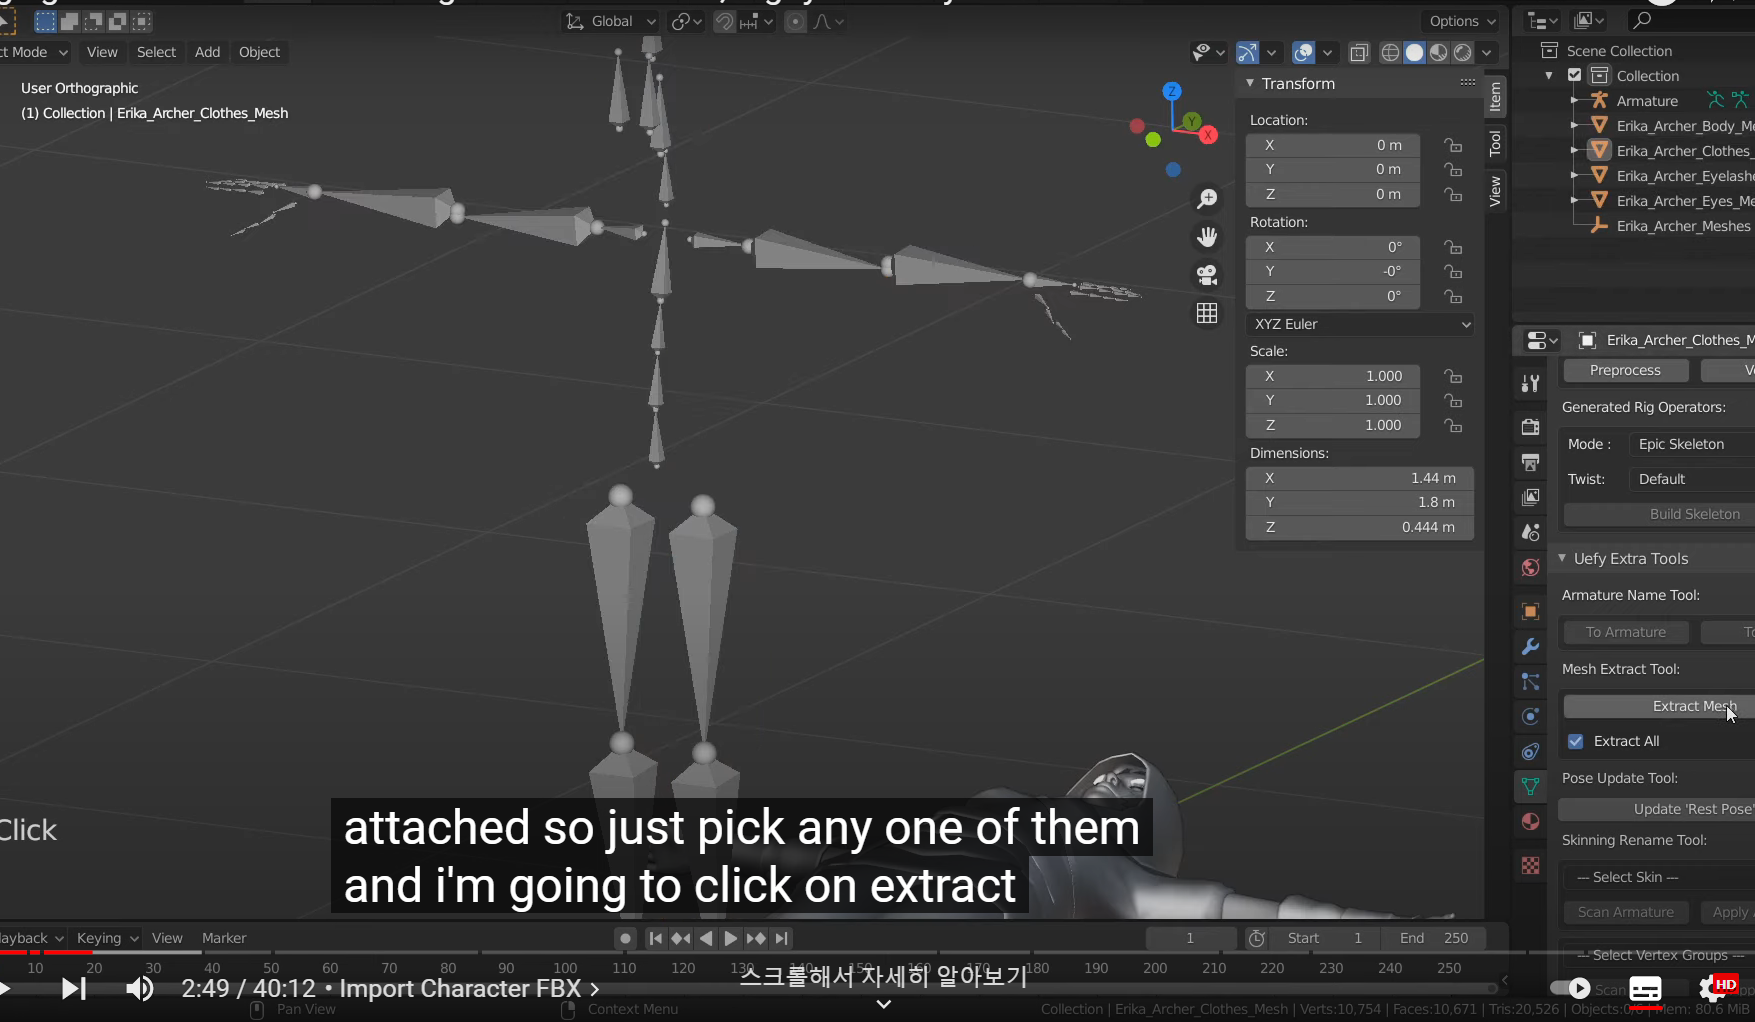Screen dimensions: 1755x1022
Task: Toggle the camera view icon
Action: (1207, 275)
